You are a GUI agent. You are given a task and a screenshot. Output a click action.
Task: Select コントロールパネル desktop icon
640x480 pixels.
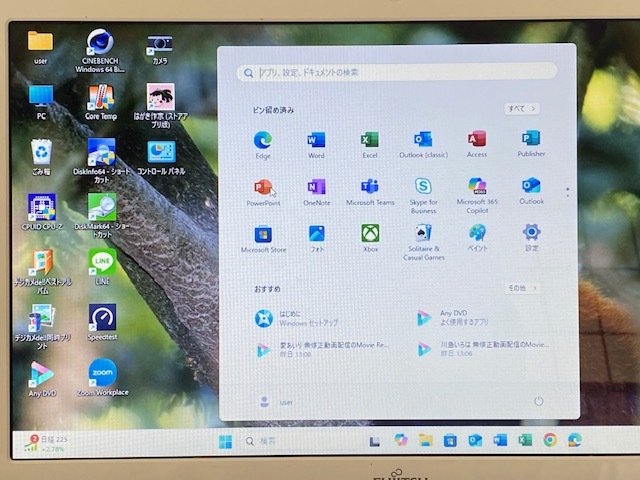pyautogui.click(x=161, y=158)
